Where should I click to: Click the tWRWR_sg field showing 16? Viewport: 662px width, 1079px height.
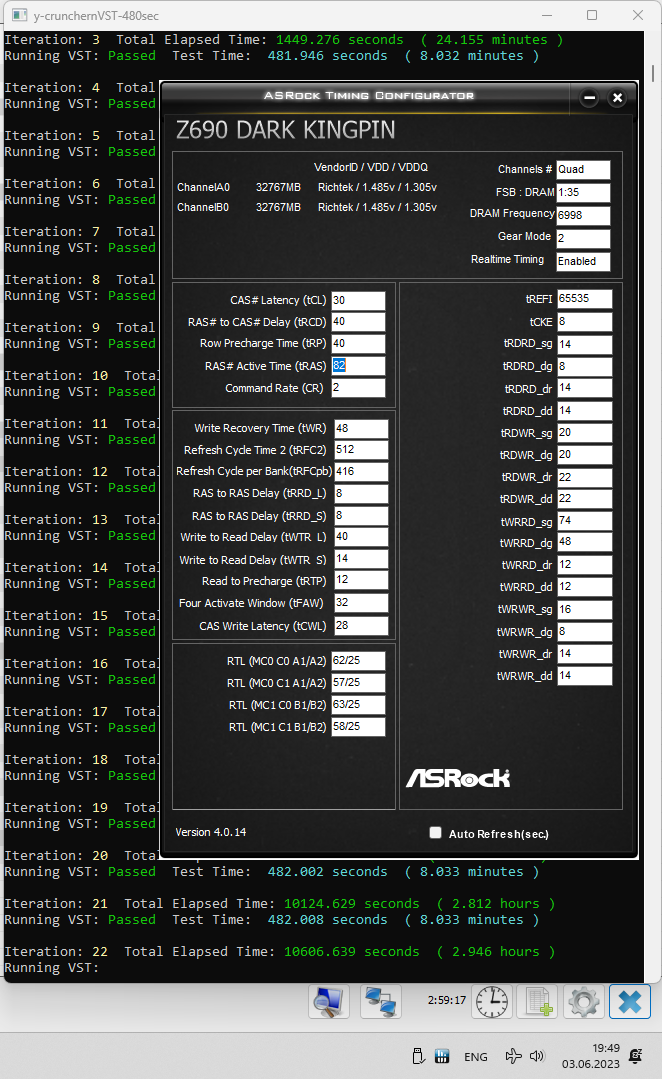pos(584,609)
